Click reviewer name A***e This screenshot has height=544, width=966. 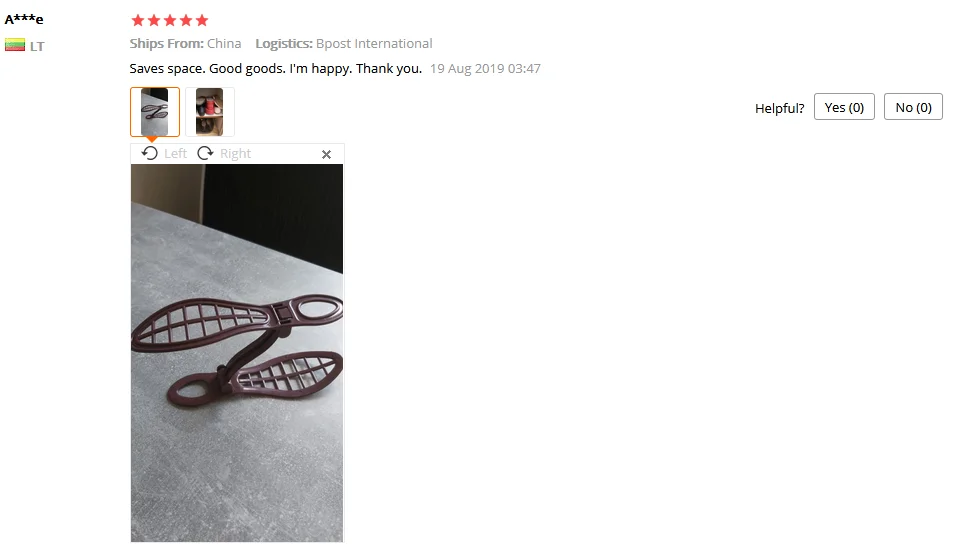coord(24,19)
